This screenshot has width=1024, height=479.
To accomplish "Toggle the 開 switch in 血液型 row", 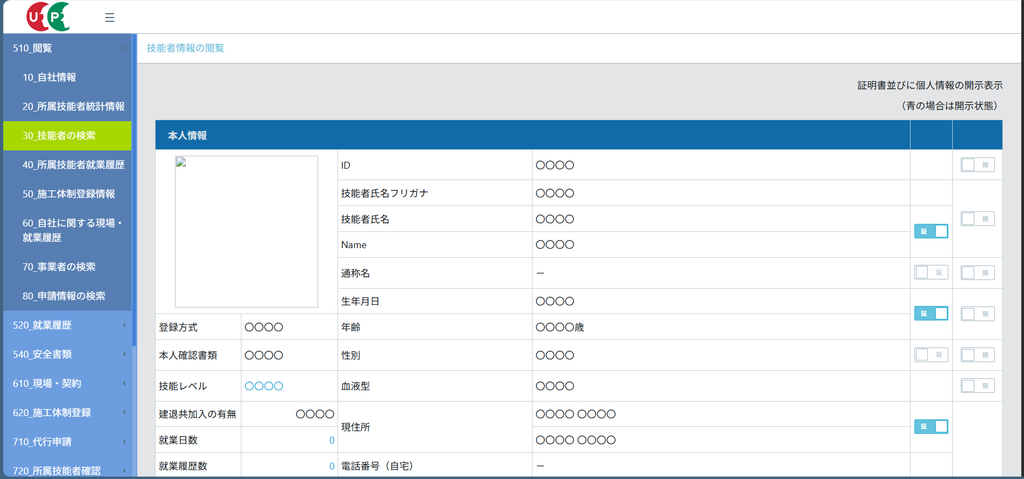I will point(978,386).
